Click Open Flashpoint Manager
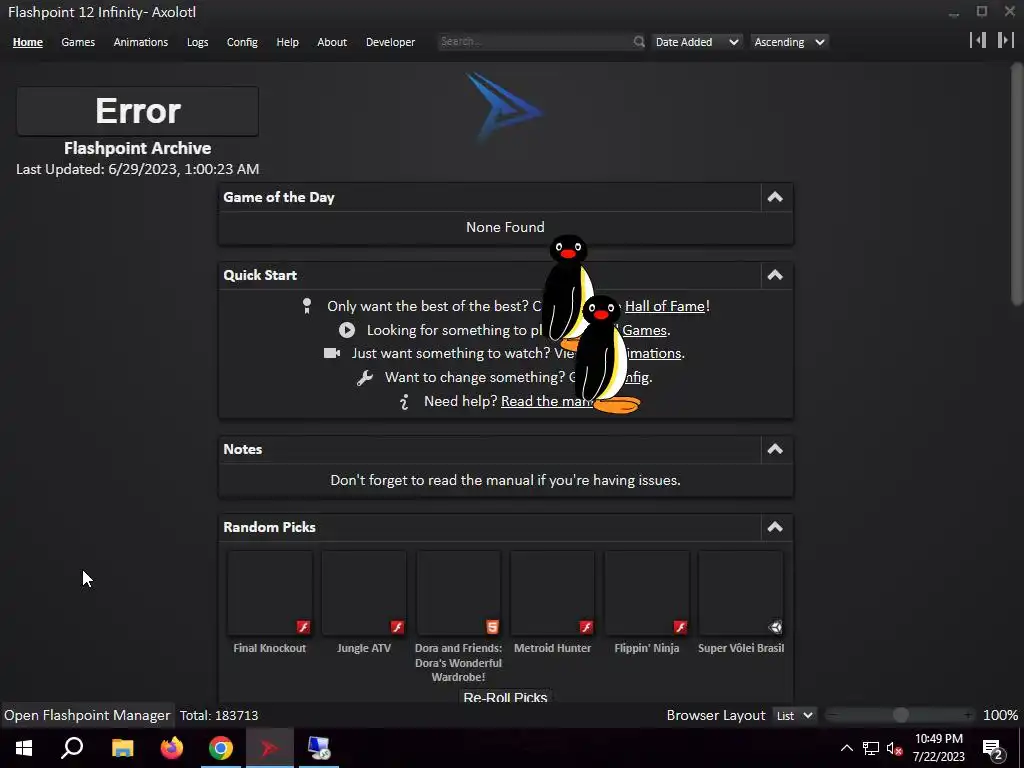Image resolution: width=1024 pixels, height=768 pixels. click(87, 715)
